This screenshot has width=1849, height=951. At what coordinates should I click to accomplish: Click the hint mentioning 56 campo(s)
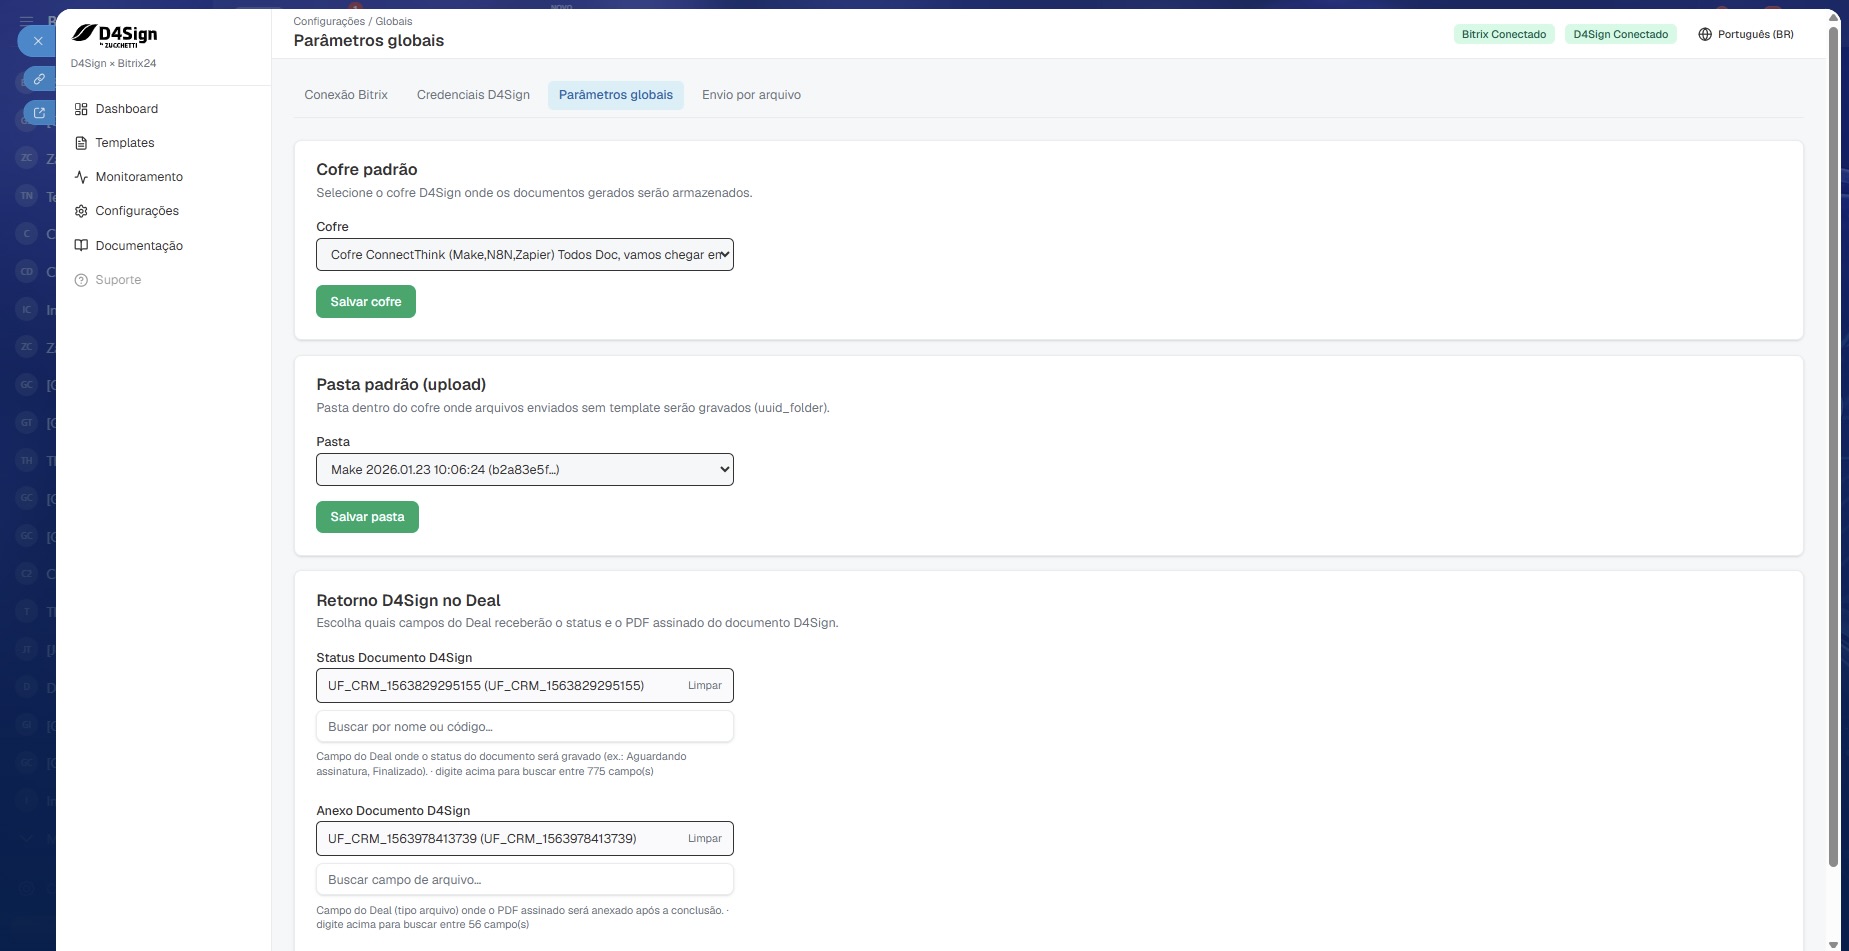[x=523, y=918]
